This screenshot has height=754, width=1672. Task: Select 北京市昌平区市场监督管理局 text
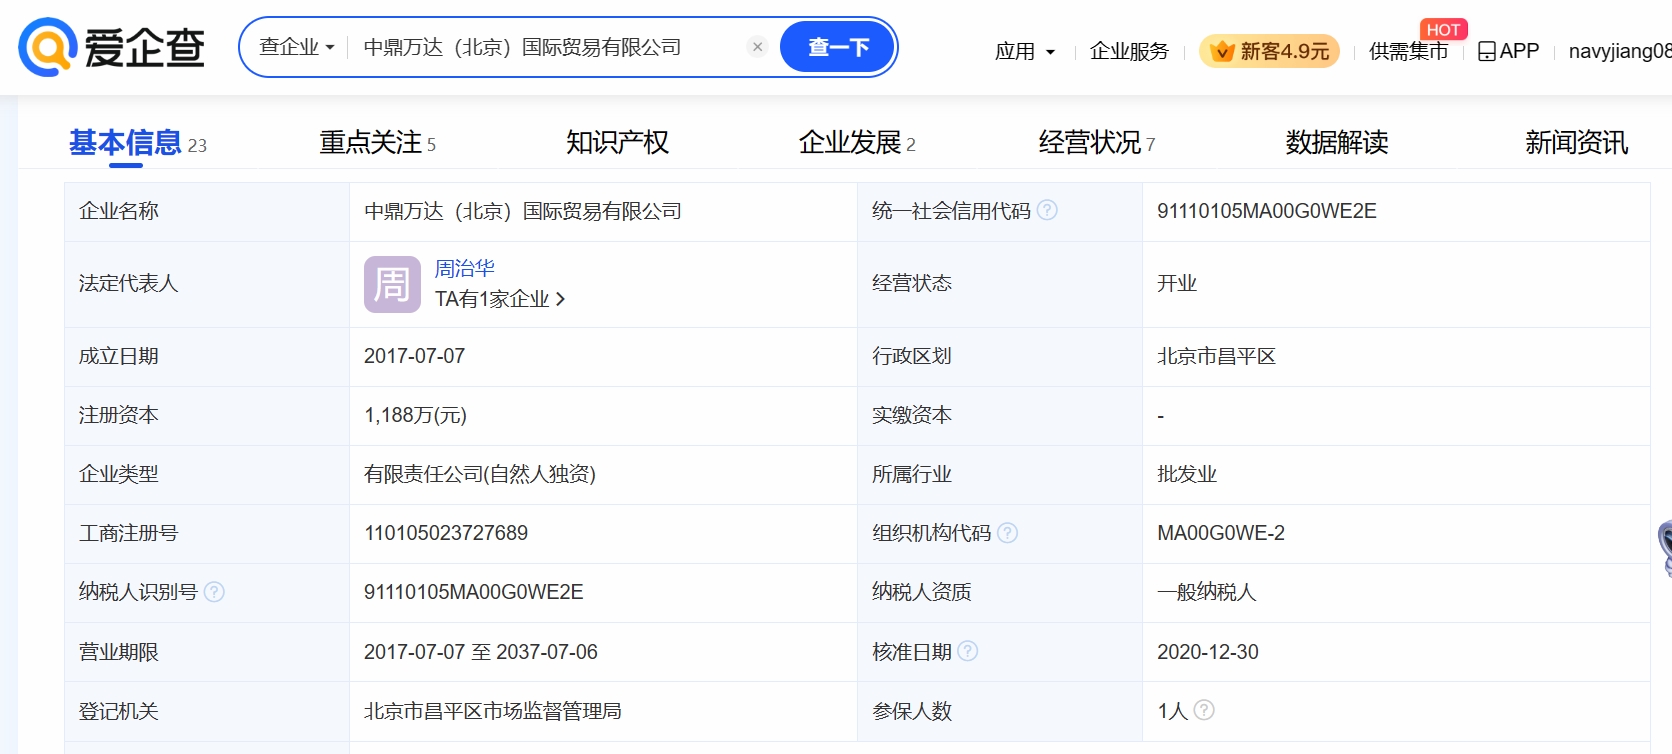[493, 711]
